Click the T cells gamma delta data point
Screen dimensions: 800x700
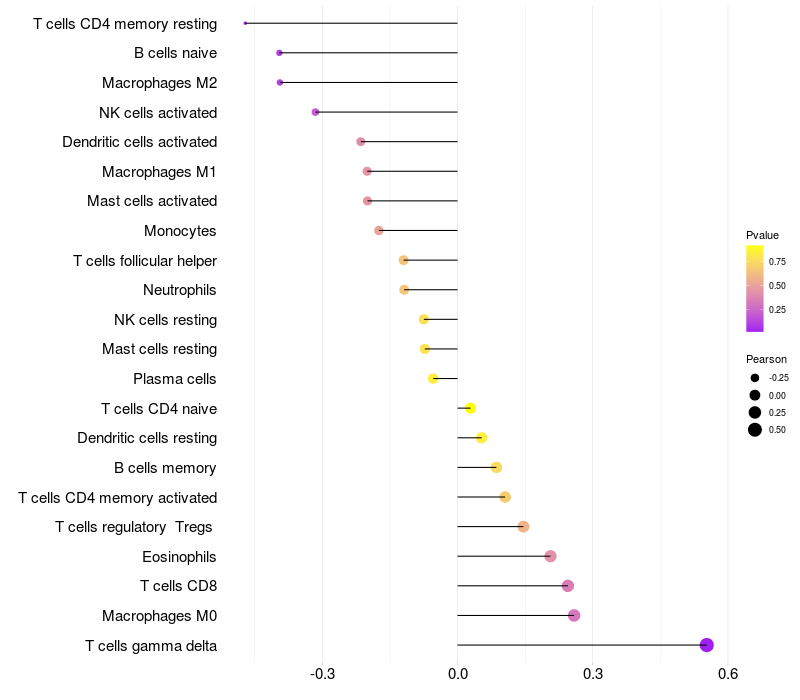707,645
